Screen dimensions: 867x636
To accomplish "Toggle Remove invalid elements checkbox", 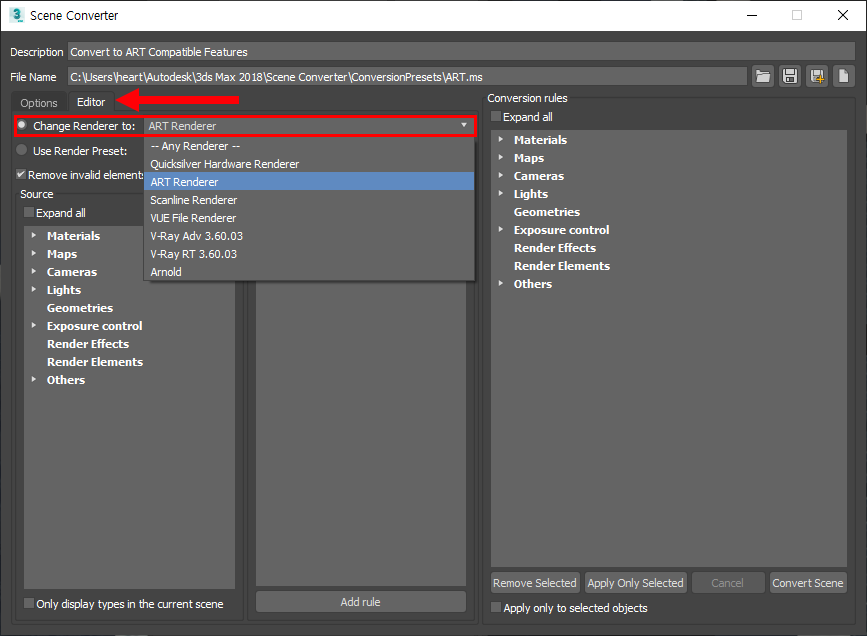I will pos(21,174).
